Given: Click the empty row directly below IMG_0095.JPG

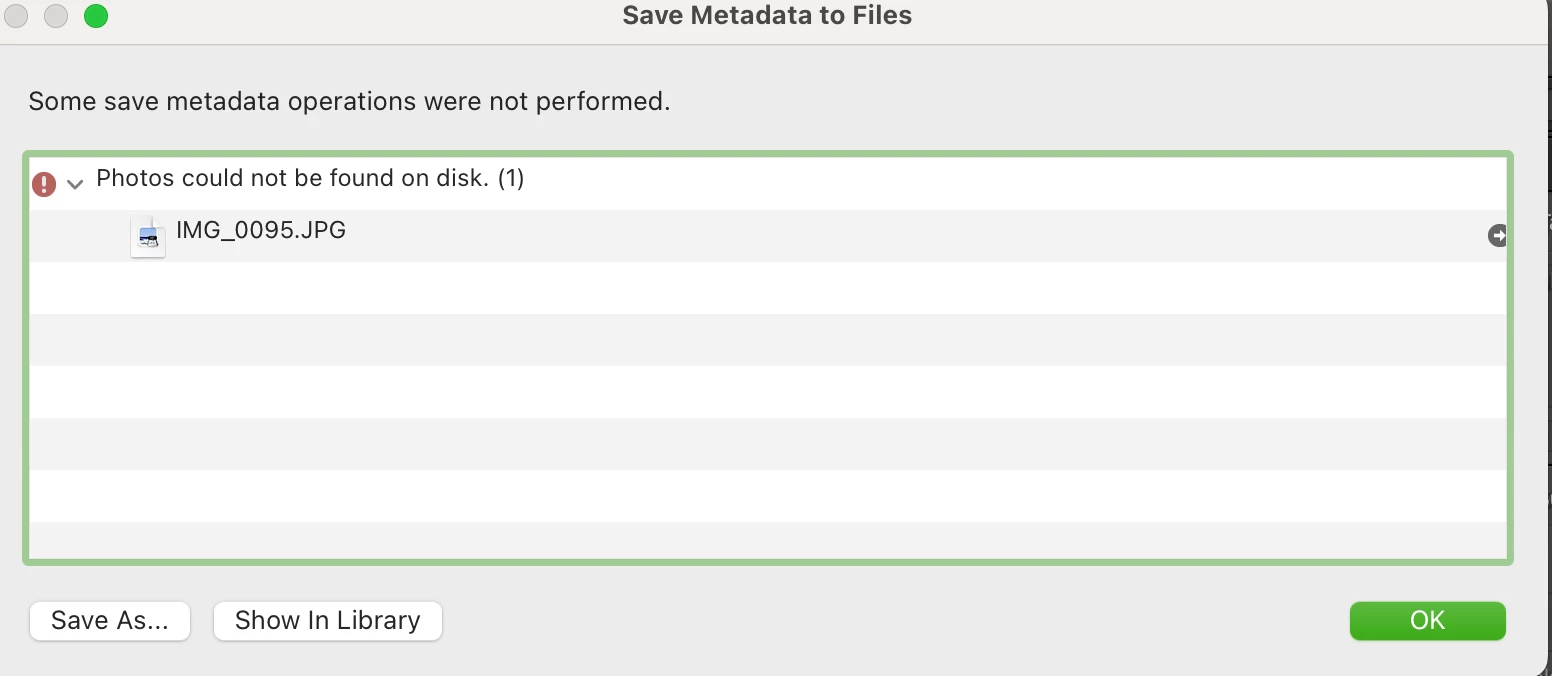Looking at the screenshot, I should pos(767,288).
